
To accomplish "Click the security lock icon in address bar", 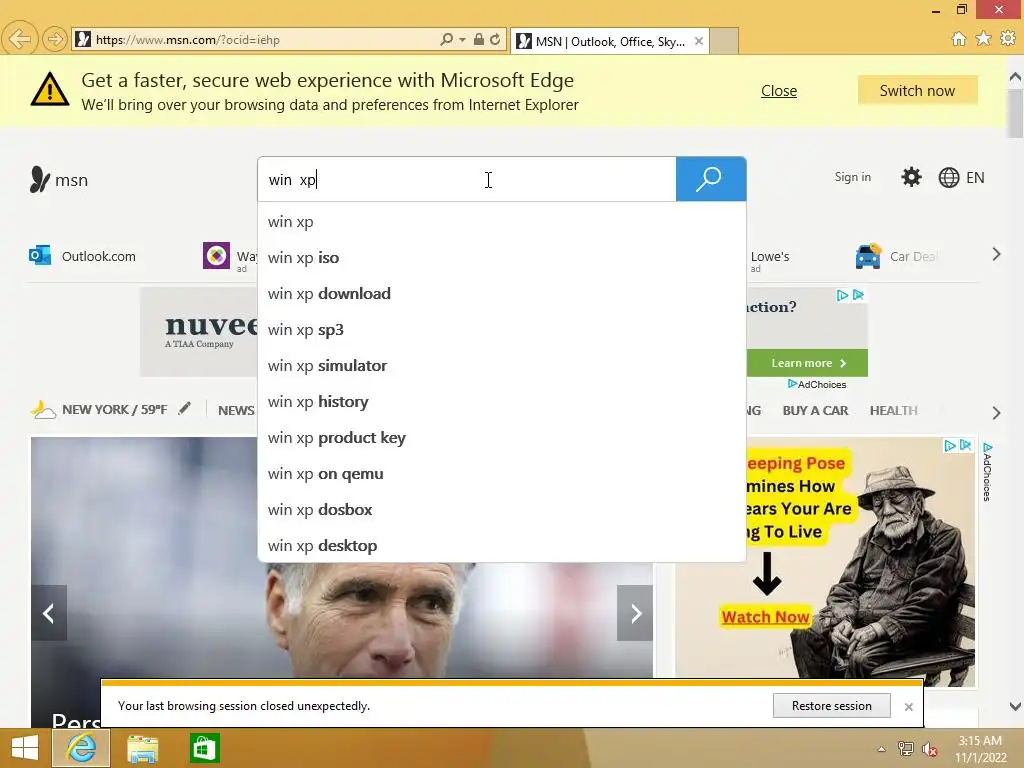I will [x=479, y=39].
